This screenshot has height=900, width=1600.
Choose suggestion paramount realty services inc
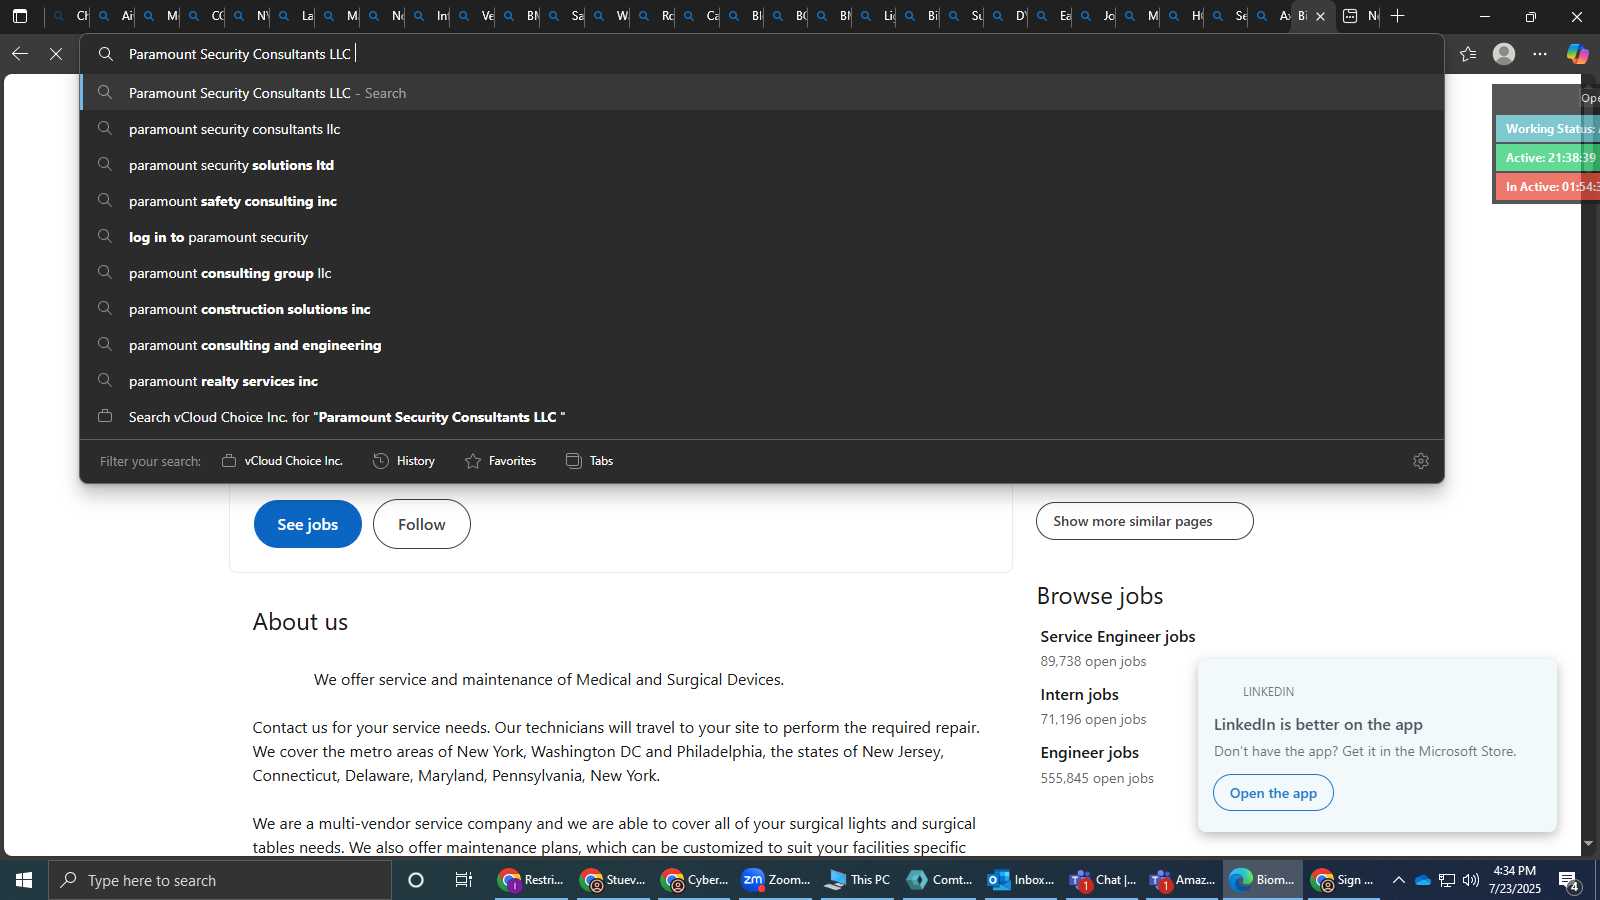coord(762,381)
